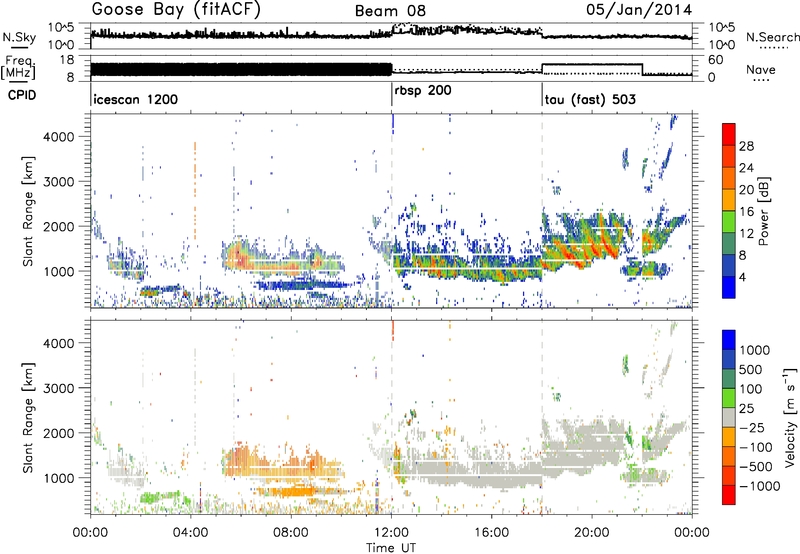This screenshot has width=800, height=554.
Task: Click the '18' tick on the frequency axis
Action: click(x=67, y=60)
